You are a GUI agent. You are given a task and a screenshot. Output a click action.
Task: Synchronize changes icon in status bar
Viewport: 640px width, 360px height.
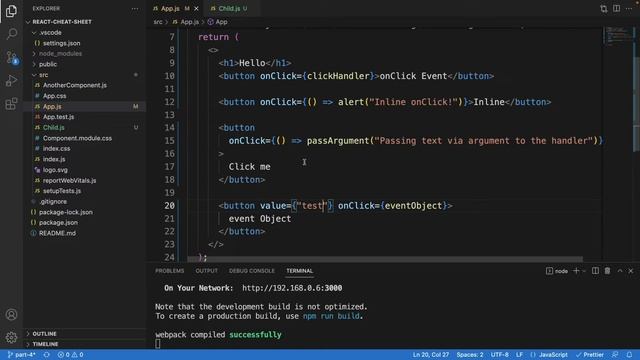pyautogui.click(x=47, y=355)
